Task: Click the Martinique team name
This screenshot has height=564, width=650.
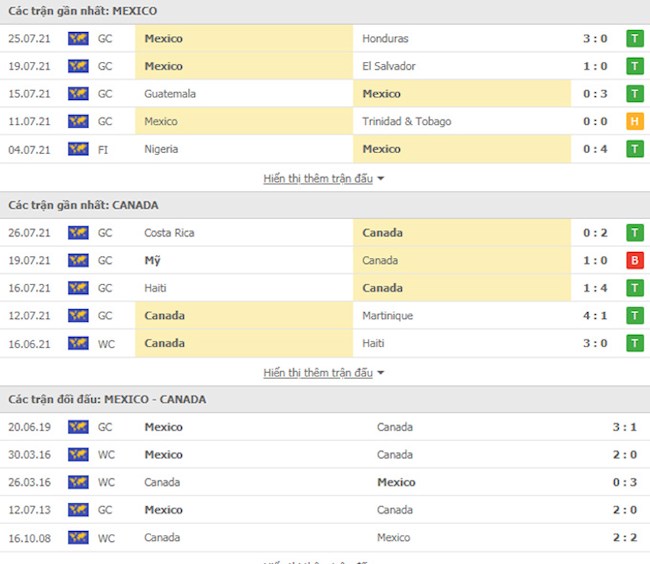Action: 388,316
